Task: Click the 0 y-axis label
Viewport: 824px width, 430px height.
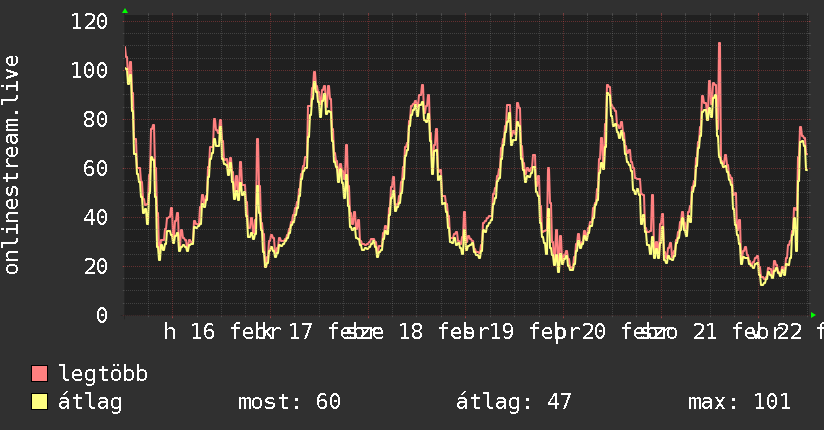Action: (x=101, y=315)
